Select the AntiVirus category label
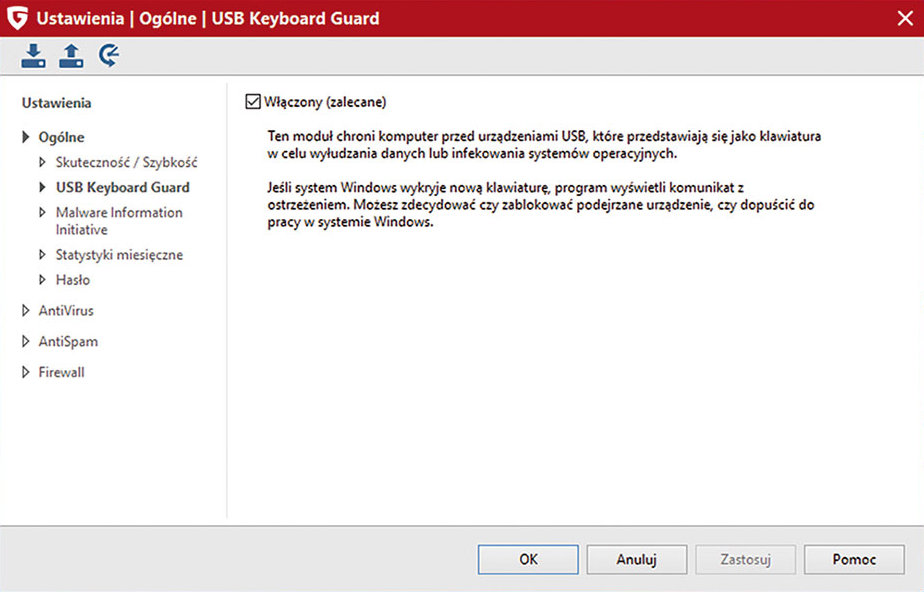924x592 pixels. (66, 311)
